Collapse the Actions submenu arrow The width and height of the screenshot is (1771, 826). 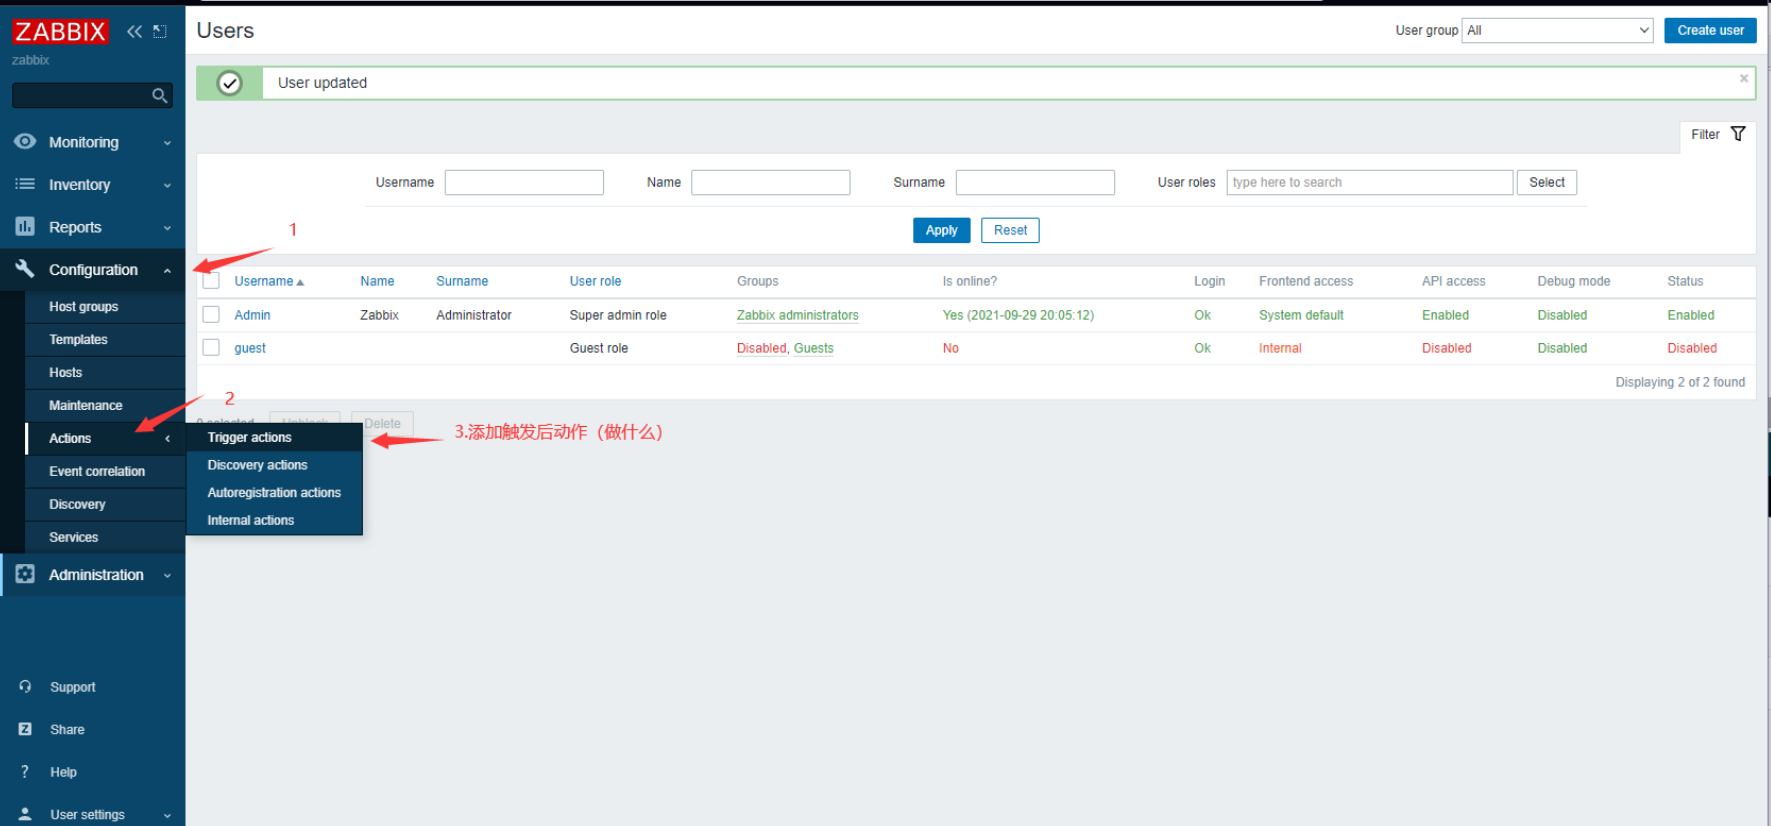[167, 438]
